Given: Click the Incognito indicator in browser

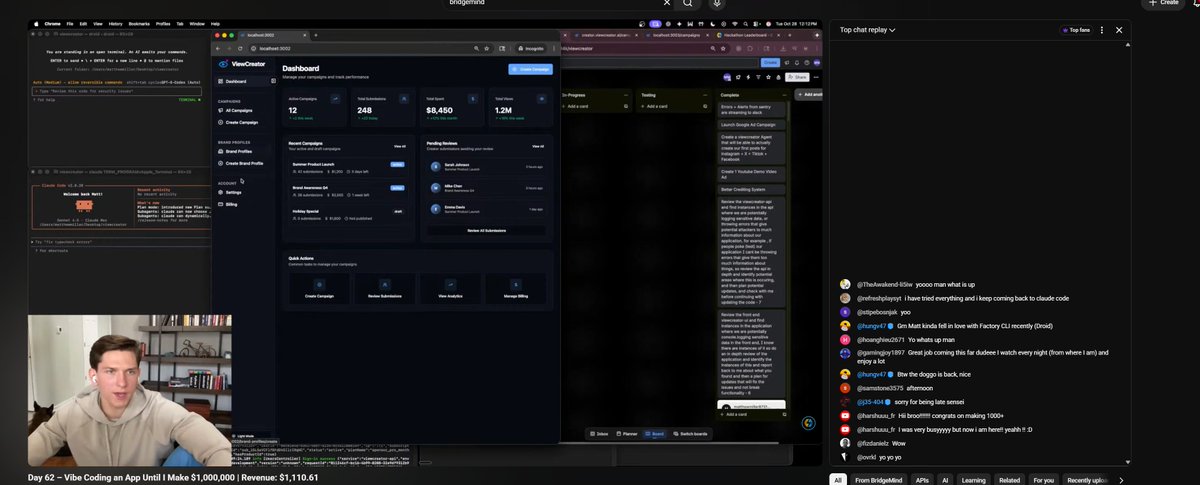Looking at the screenshot, I should [531, 47].
